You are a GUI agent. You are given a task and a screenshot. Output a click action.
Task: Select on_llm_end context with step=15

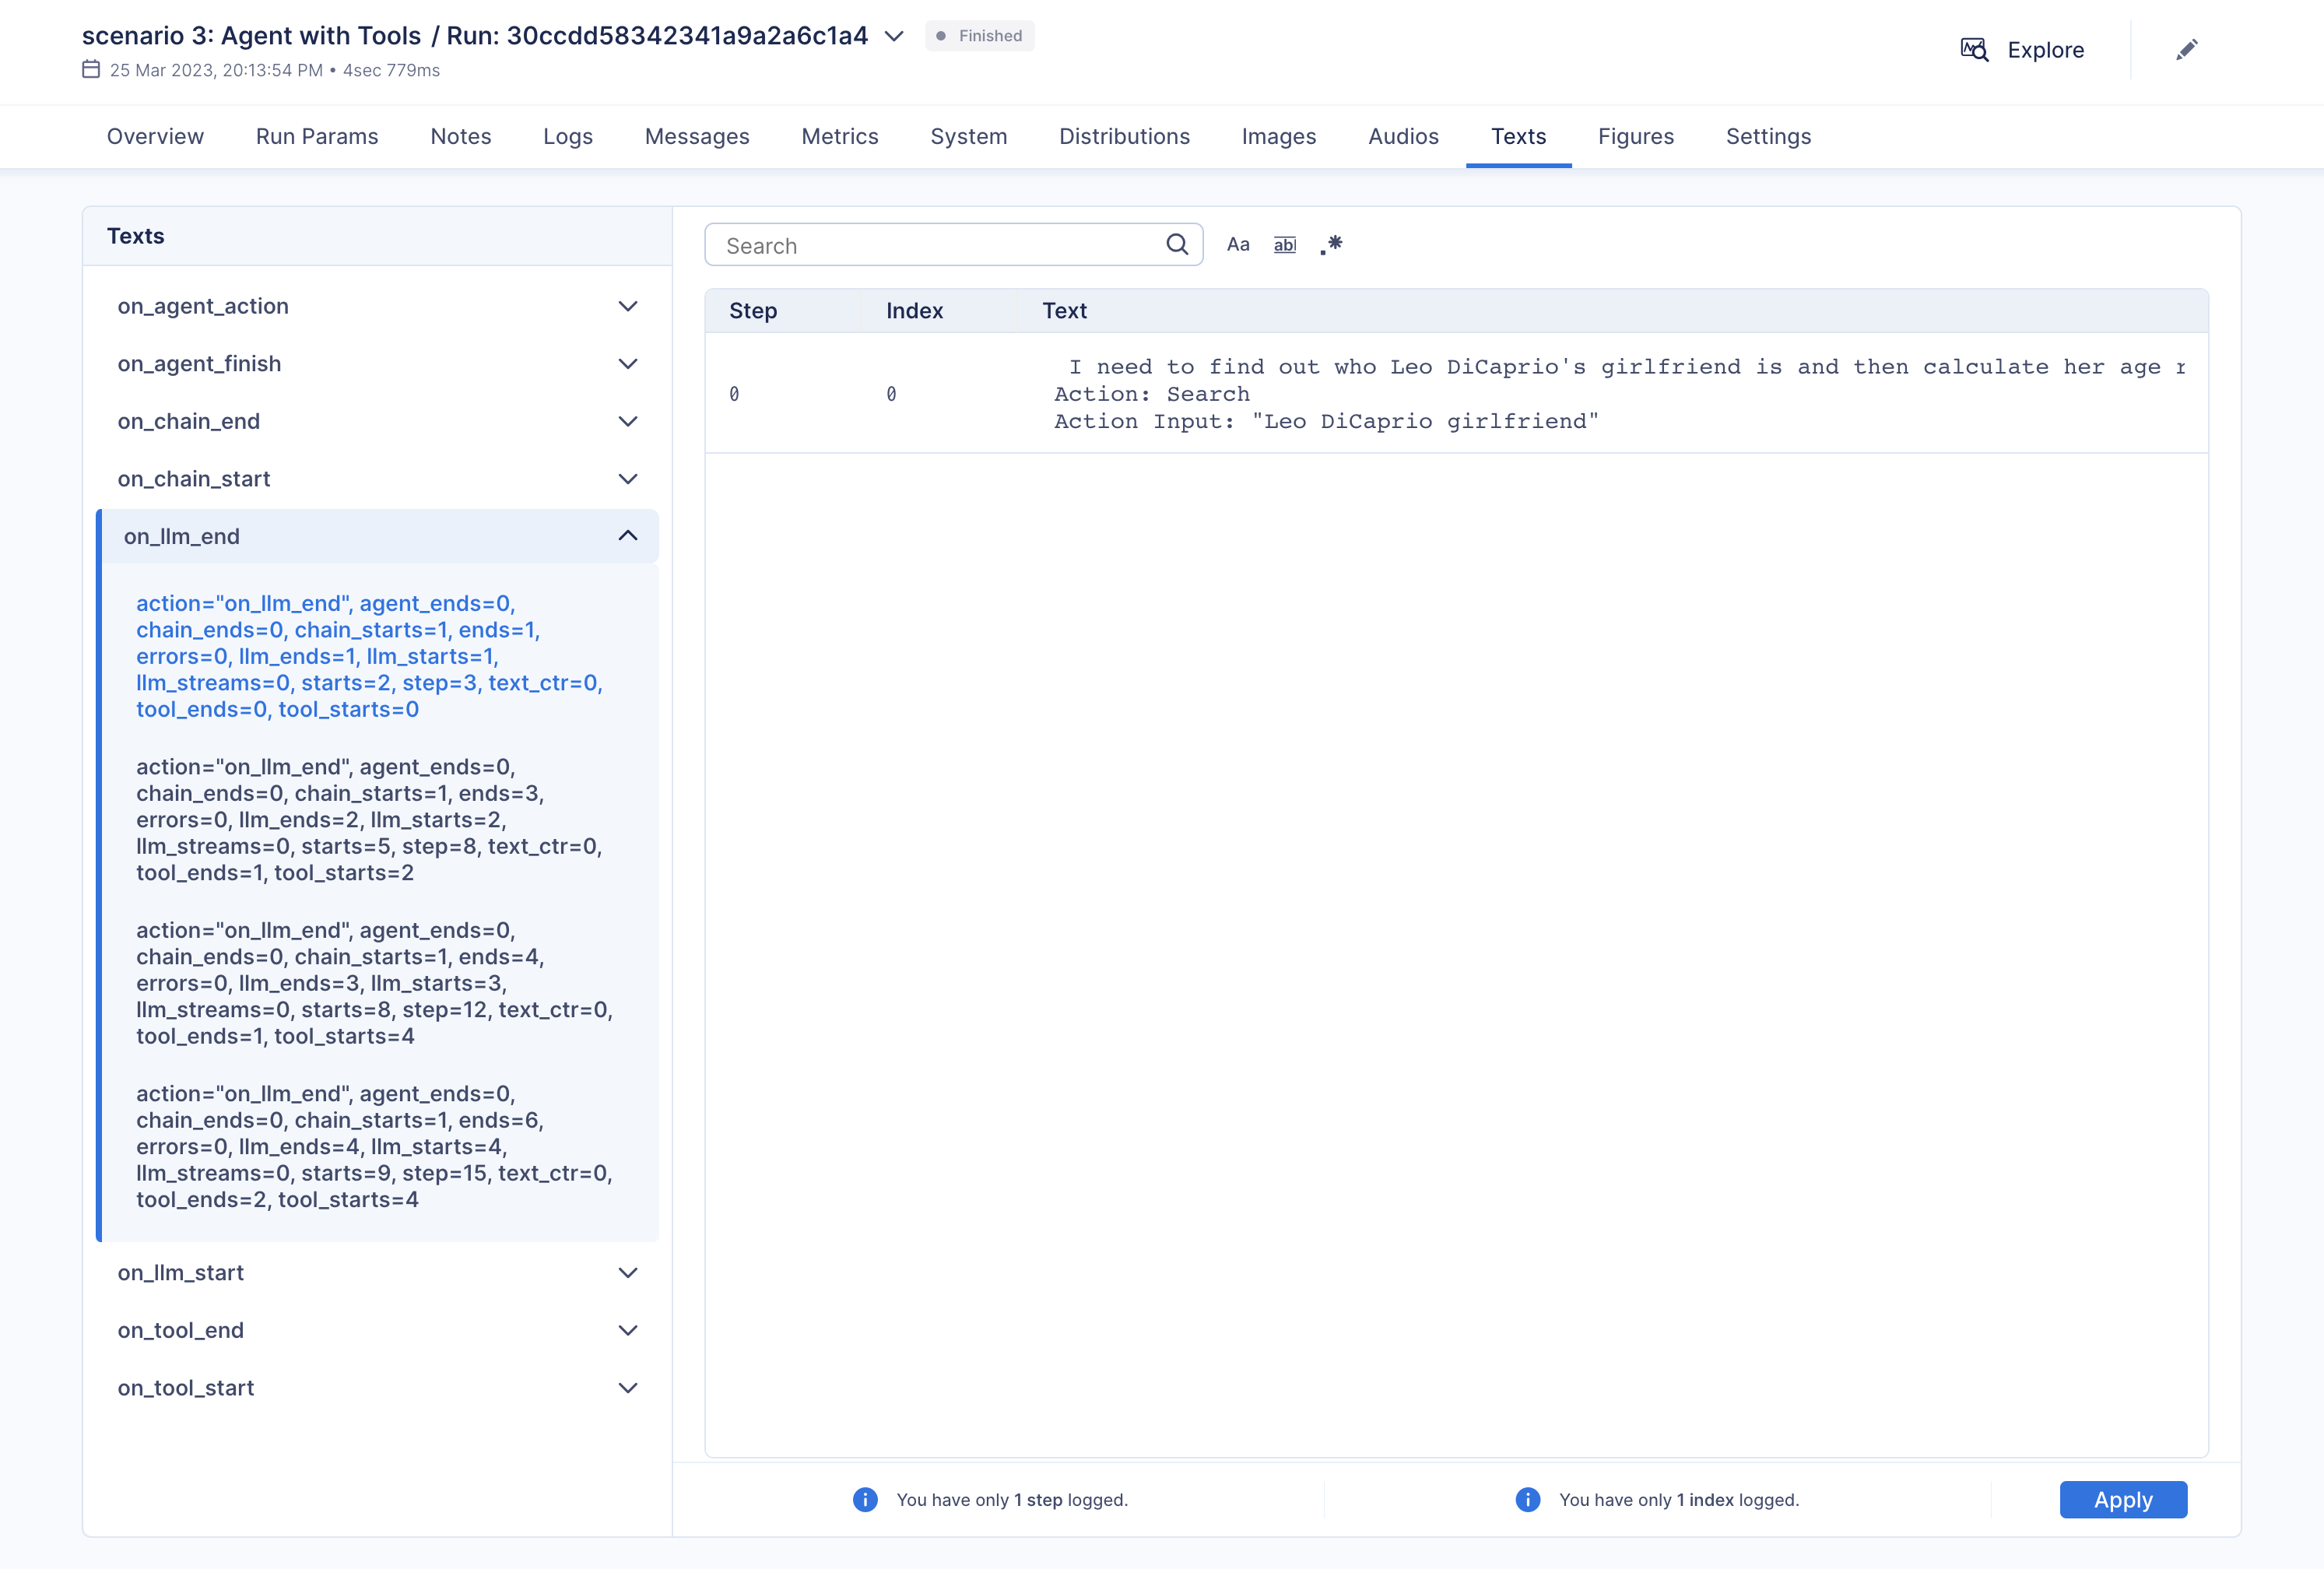click(x=374, y=1147)
